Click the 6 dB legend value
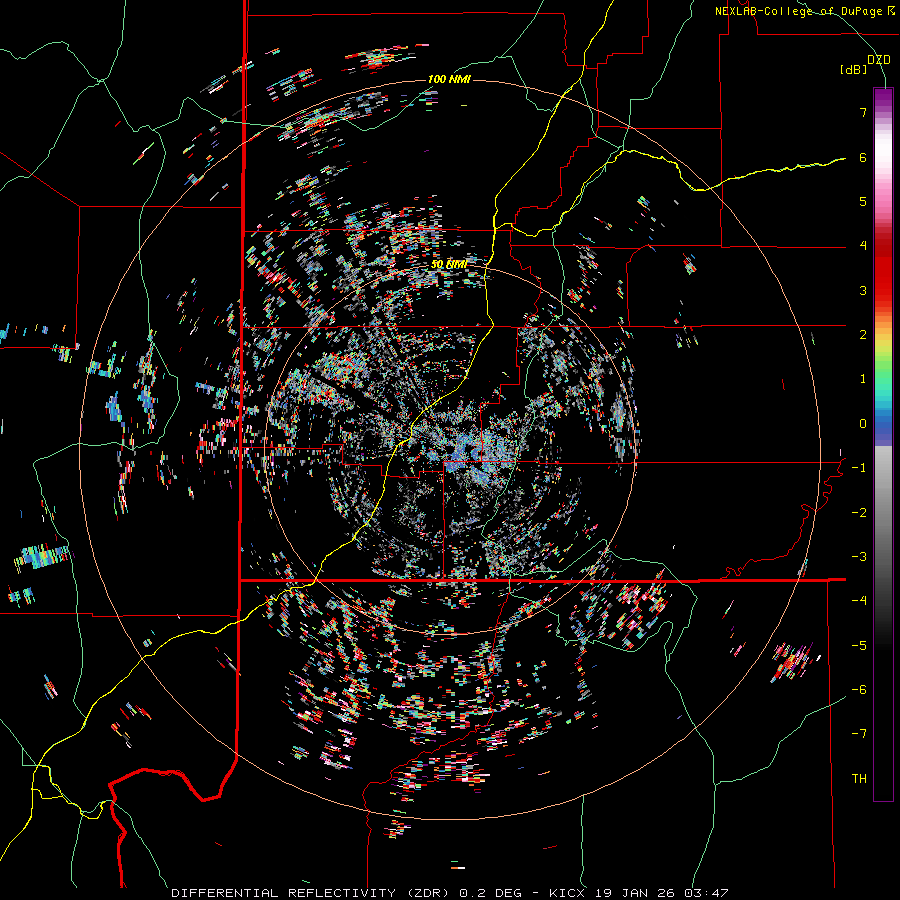The image size is (900, 900). pyautogui.click(x=863, y=157)
